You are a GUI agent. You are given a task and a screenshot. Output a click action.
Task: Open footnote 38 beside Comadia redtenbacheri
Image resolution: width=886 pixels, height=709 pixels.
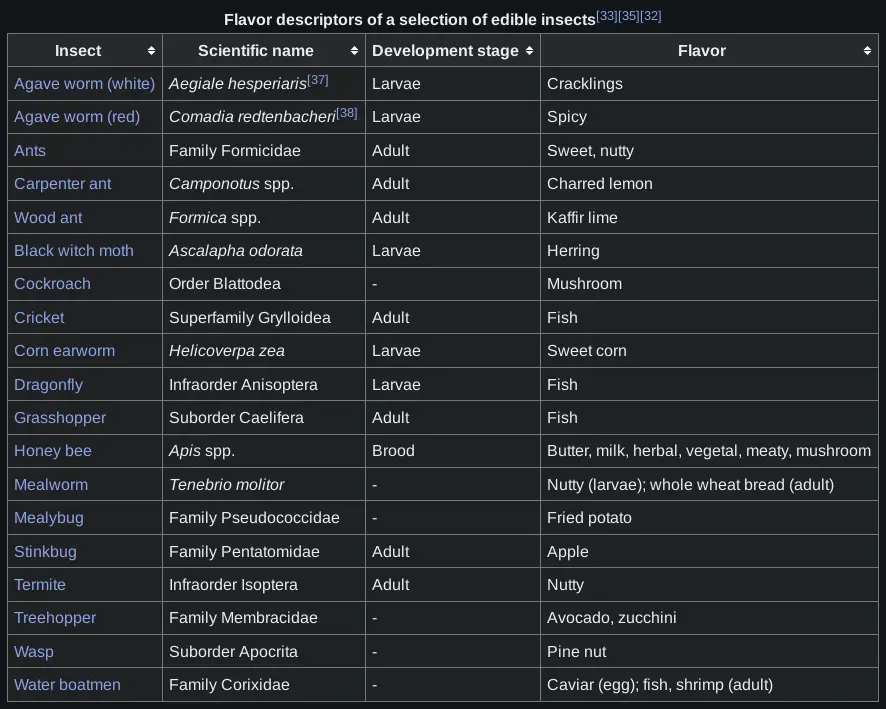pos(347,113)
